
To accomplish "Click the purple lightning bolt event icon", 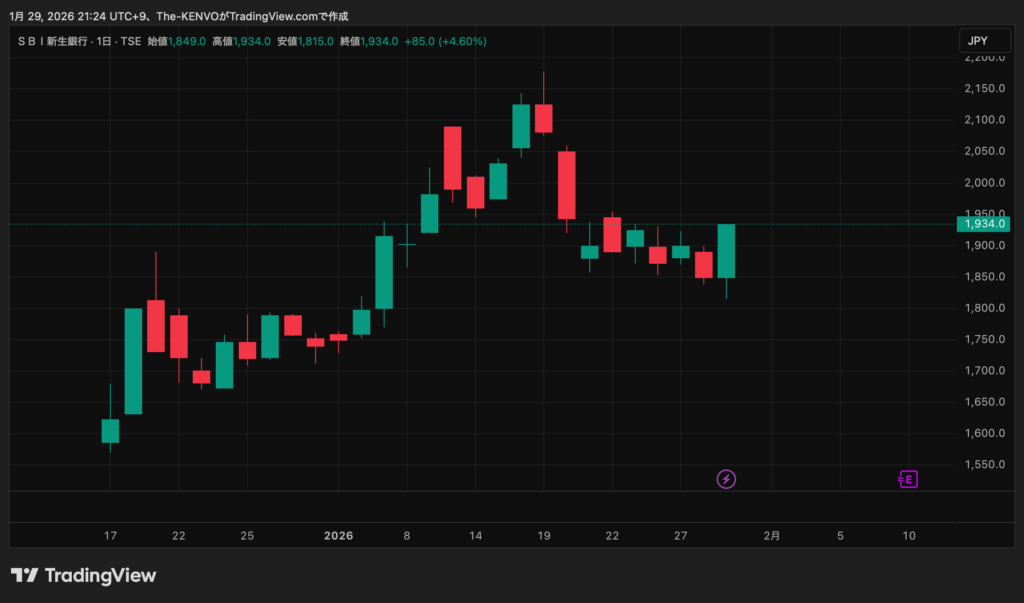I will [727, 479].
